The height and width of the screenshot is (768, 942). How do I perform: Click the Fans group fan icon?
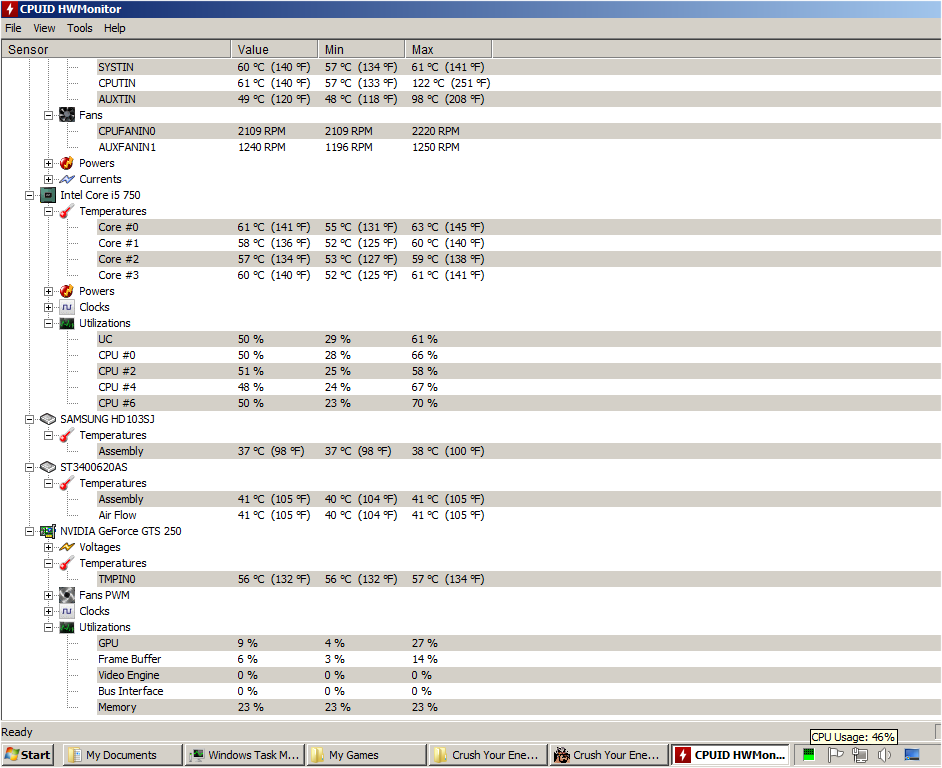point(67,115)
